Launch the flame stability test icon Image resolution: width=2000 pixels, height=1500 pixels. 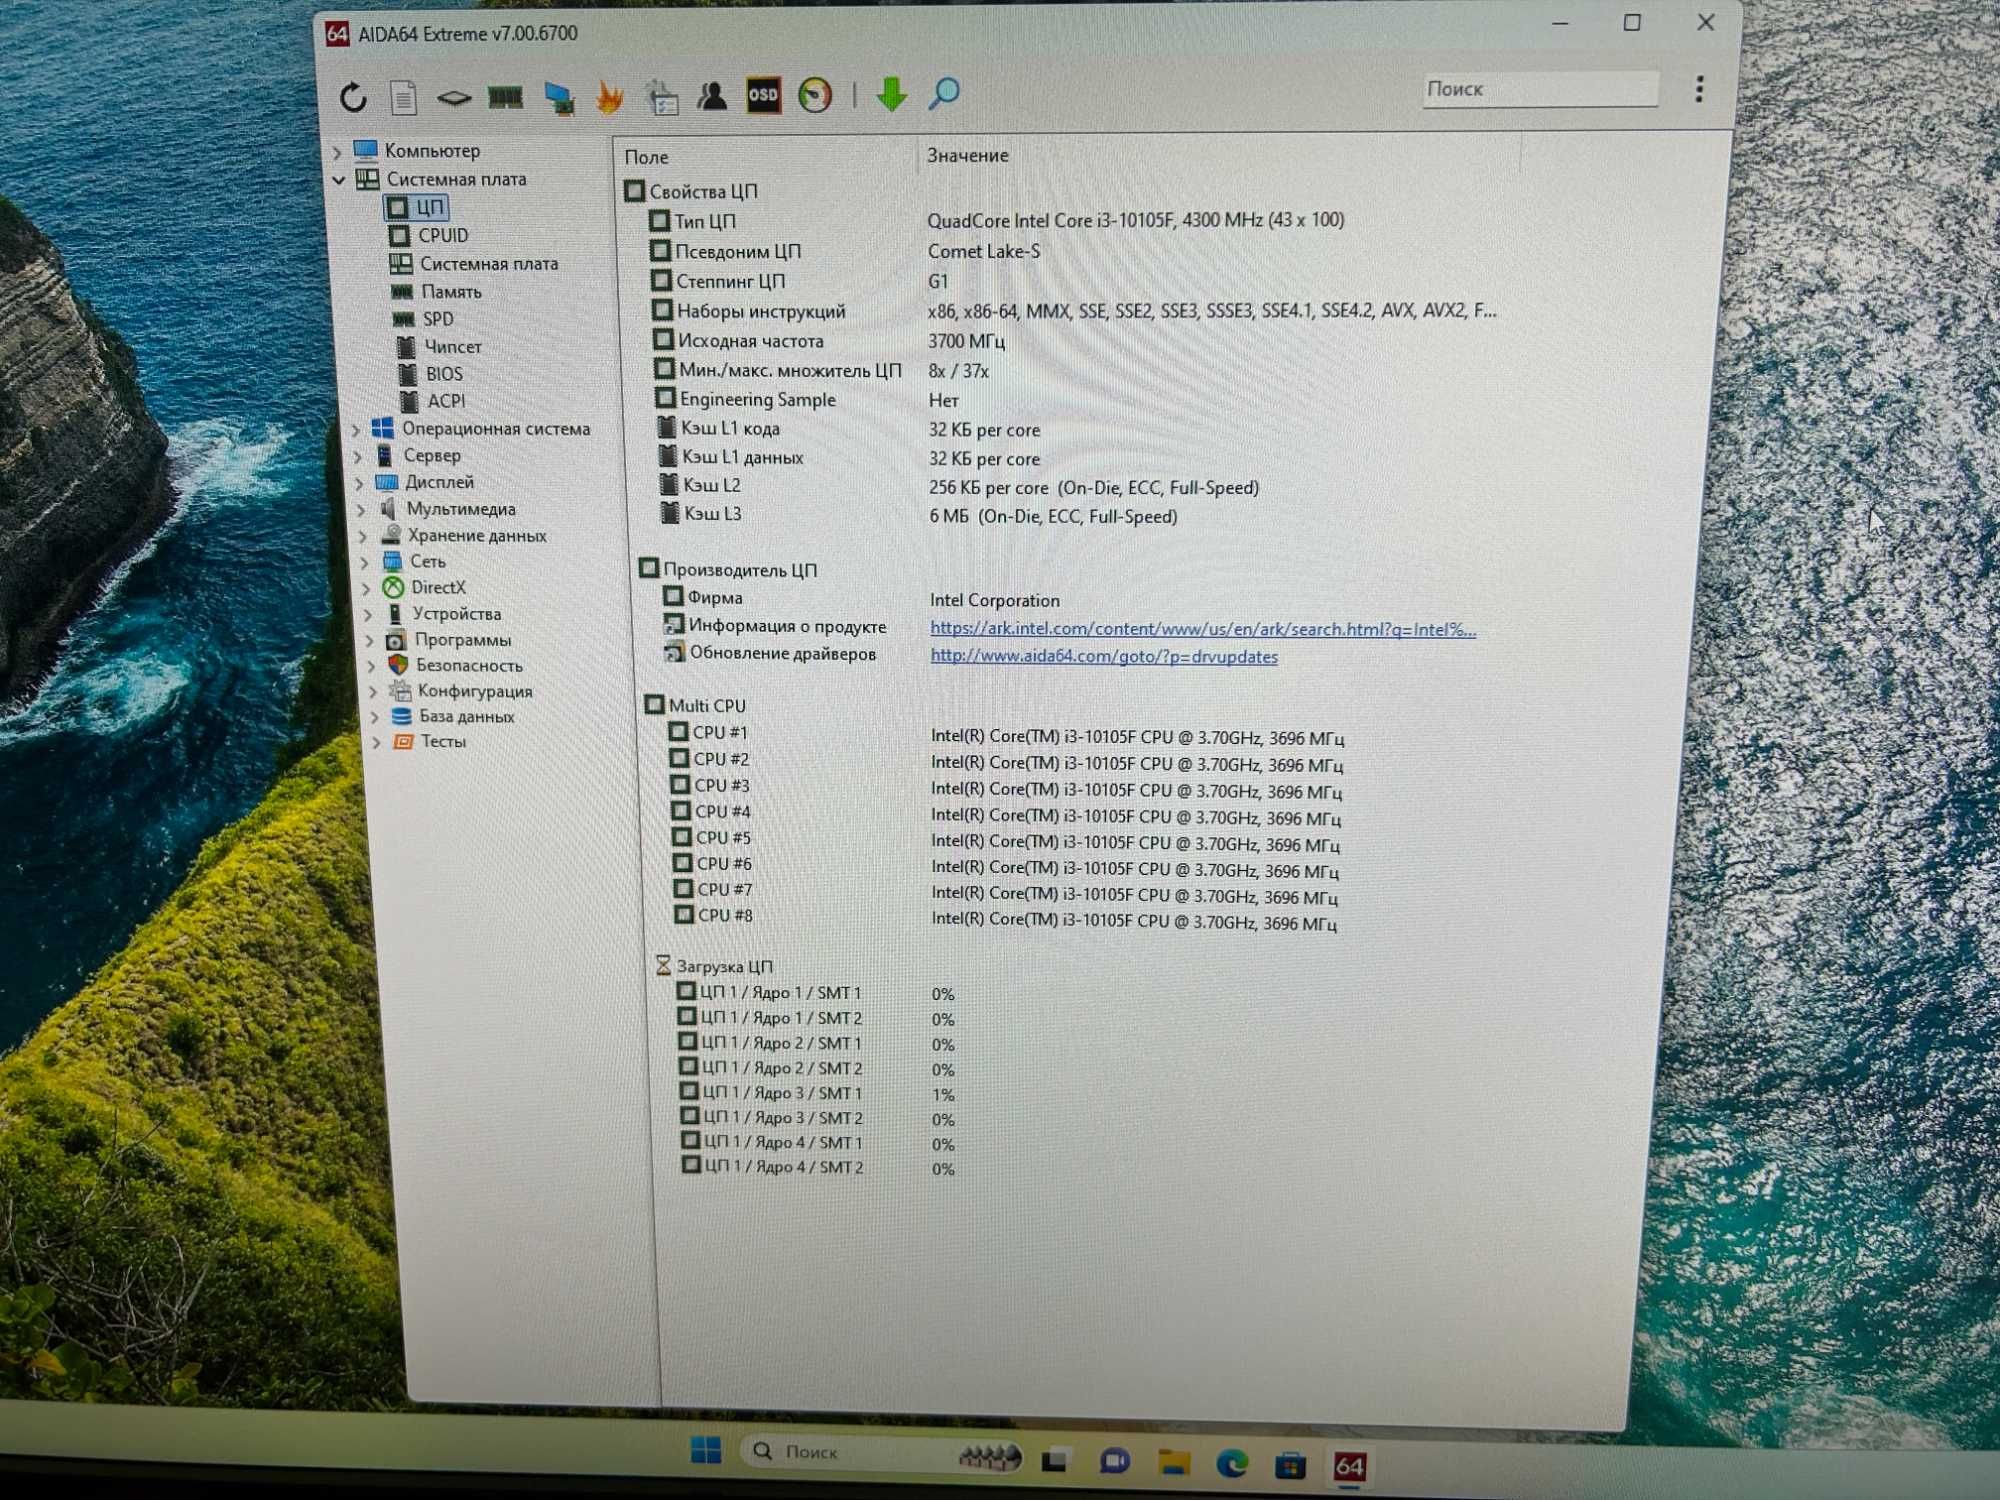pos(609,97)
